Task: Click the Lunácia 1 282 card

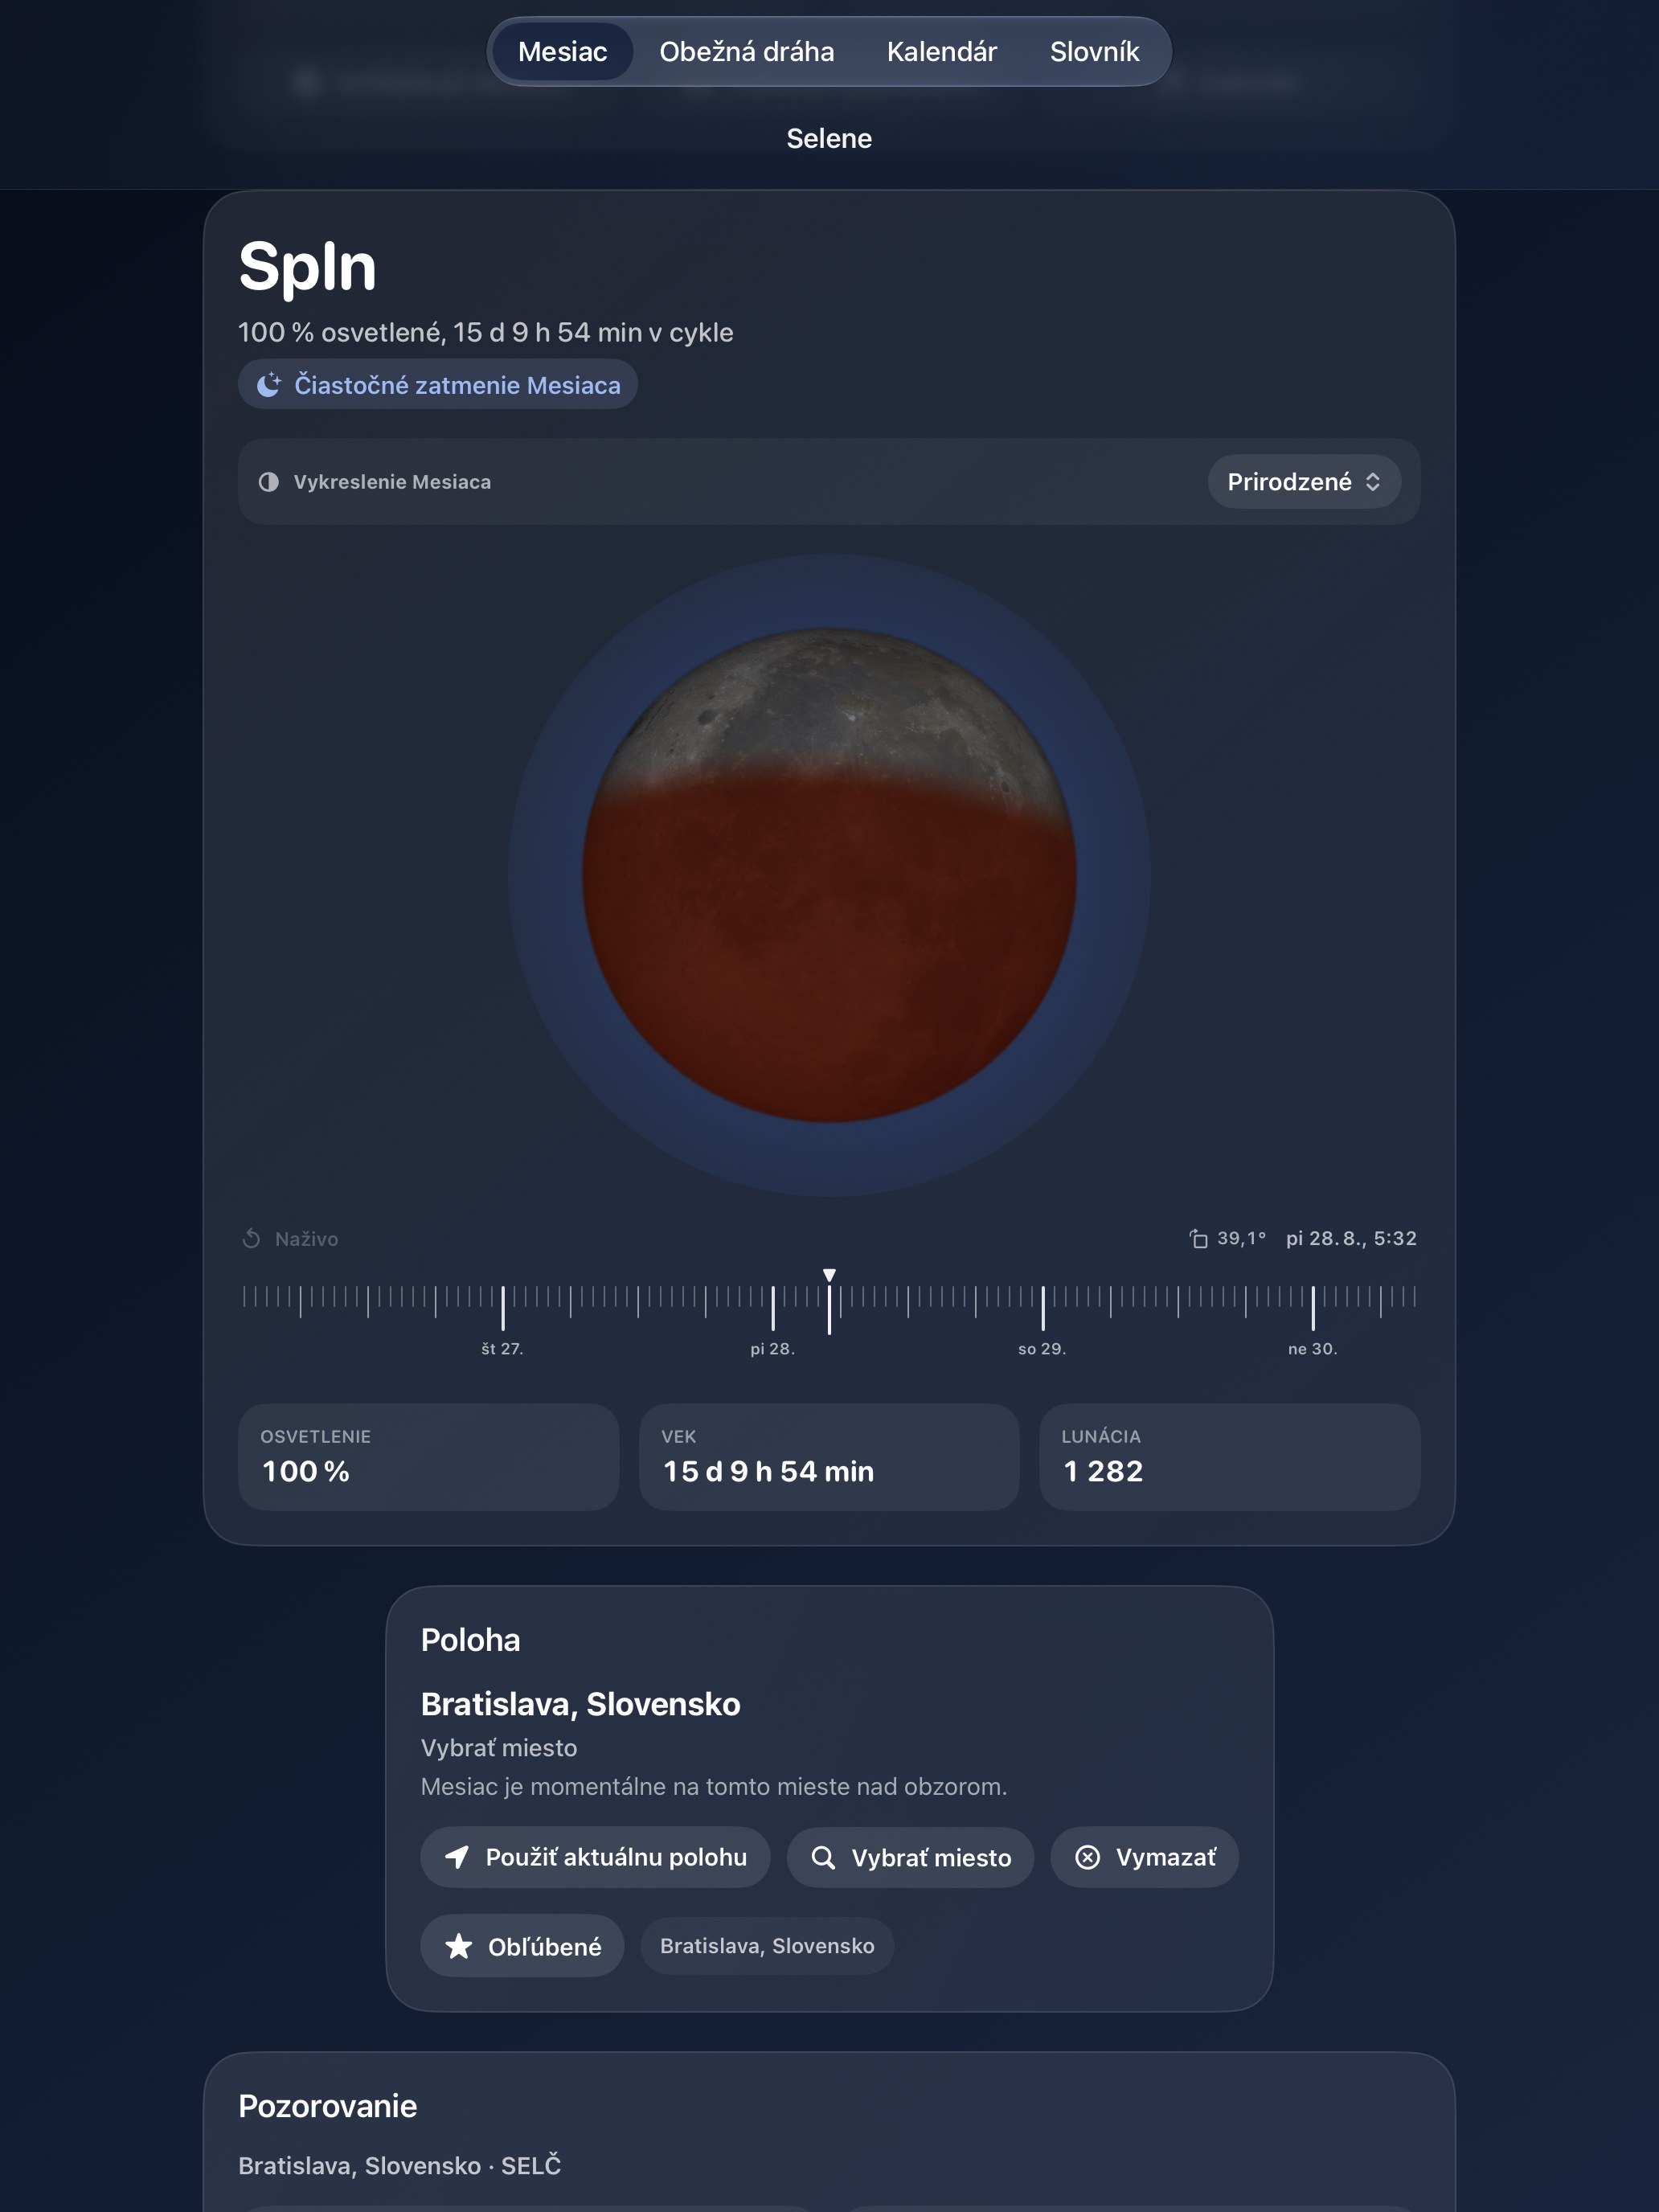Action: [x=1230, y=1457]
